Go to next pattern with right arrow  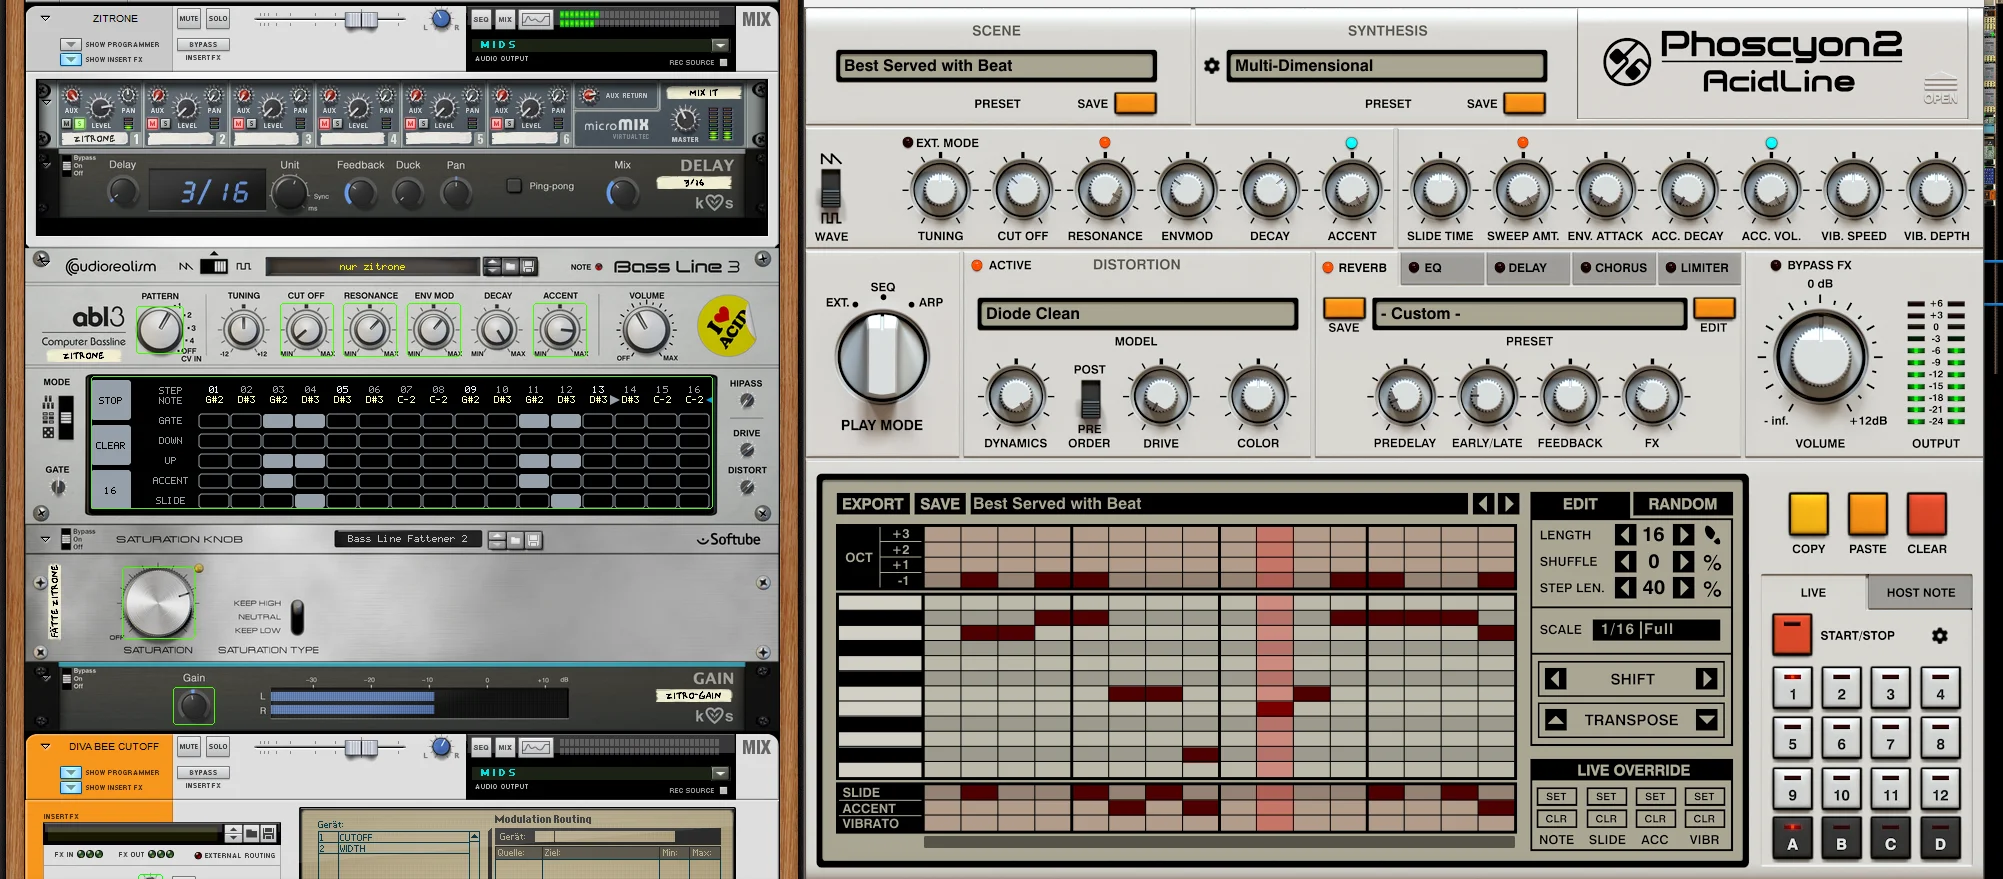pos(1508,504)
